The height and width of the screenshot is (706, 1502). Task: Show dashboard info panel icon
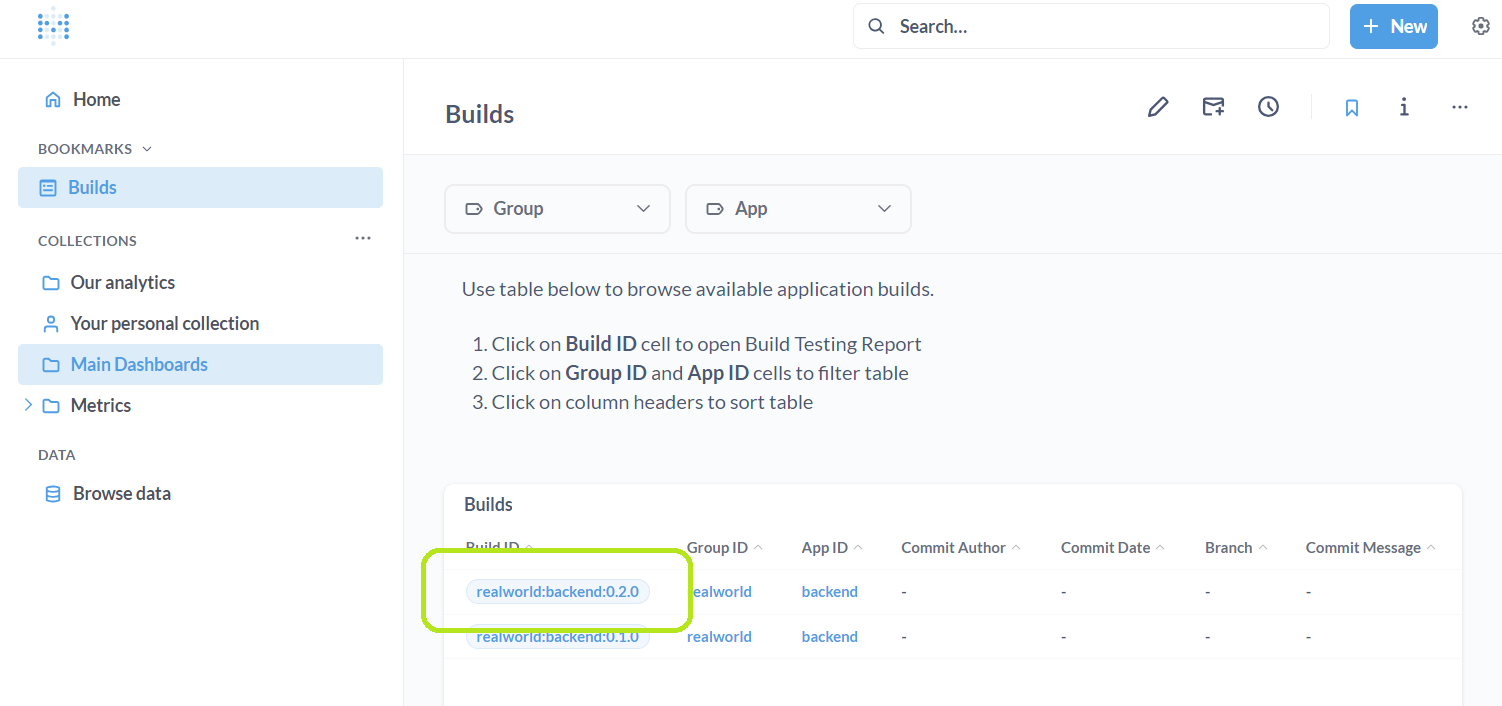point(1404,107)
